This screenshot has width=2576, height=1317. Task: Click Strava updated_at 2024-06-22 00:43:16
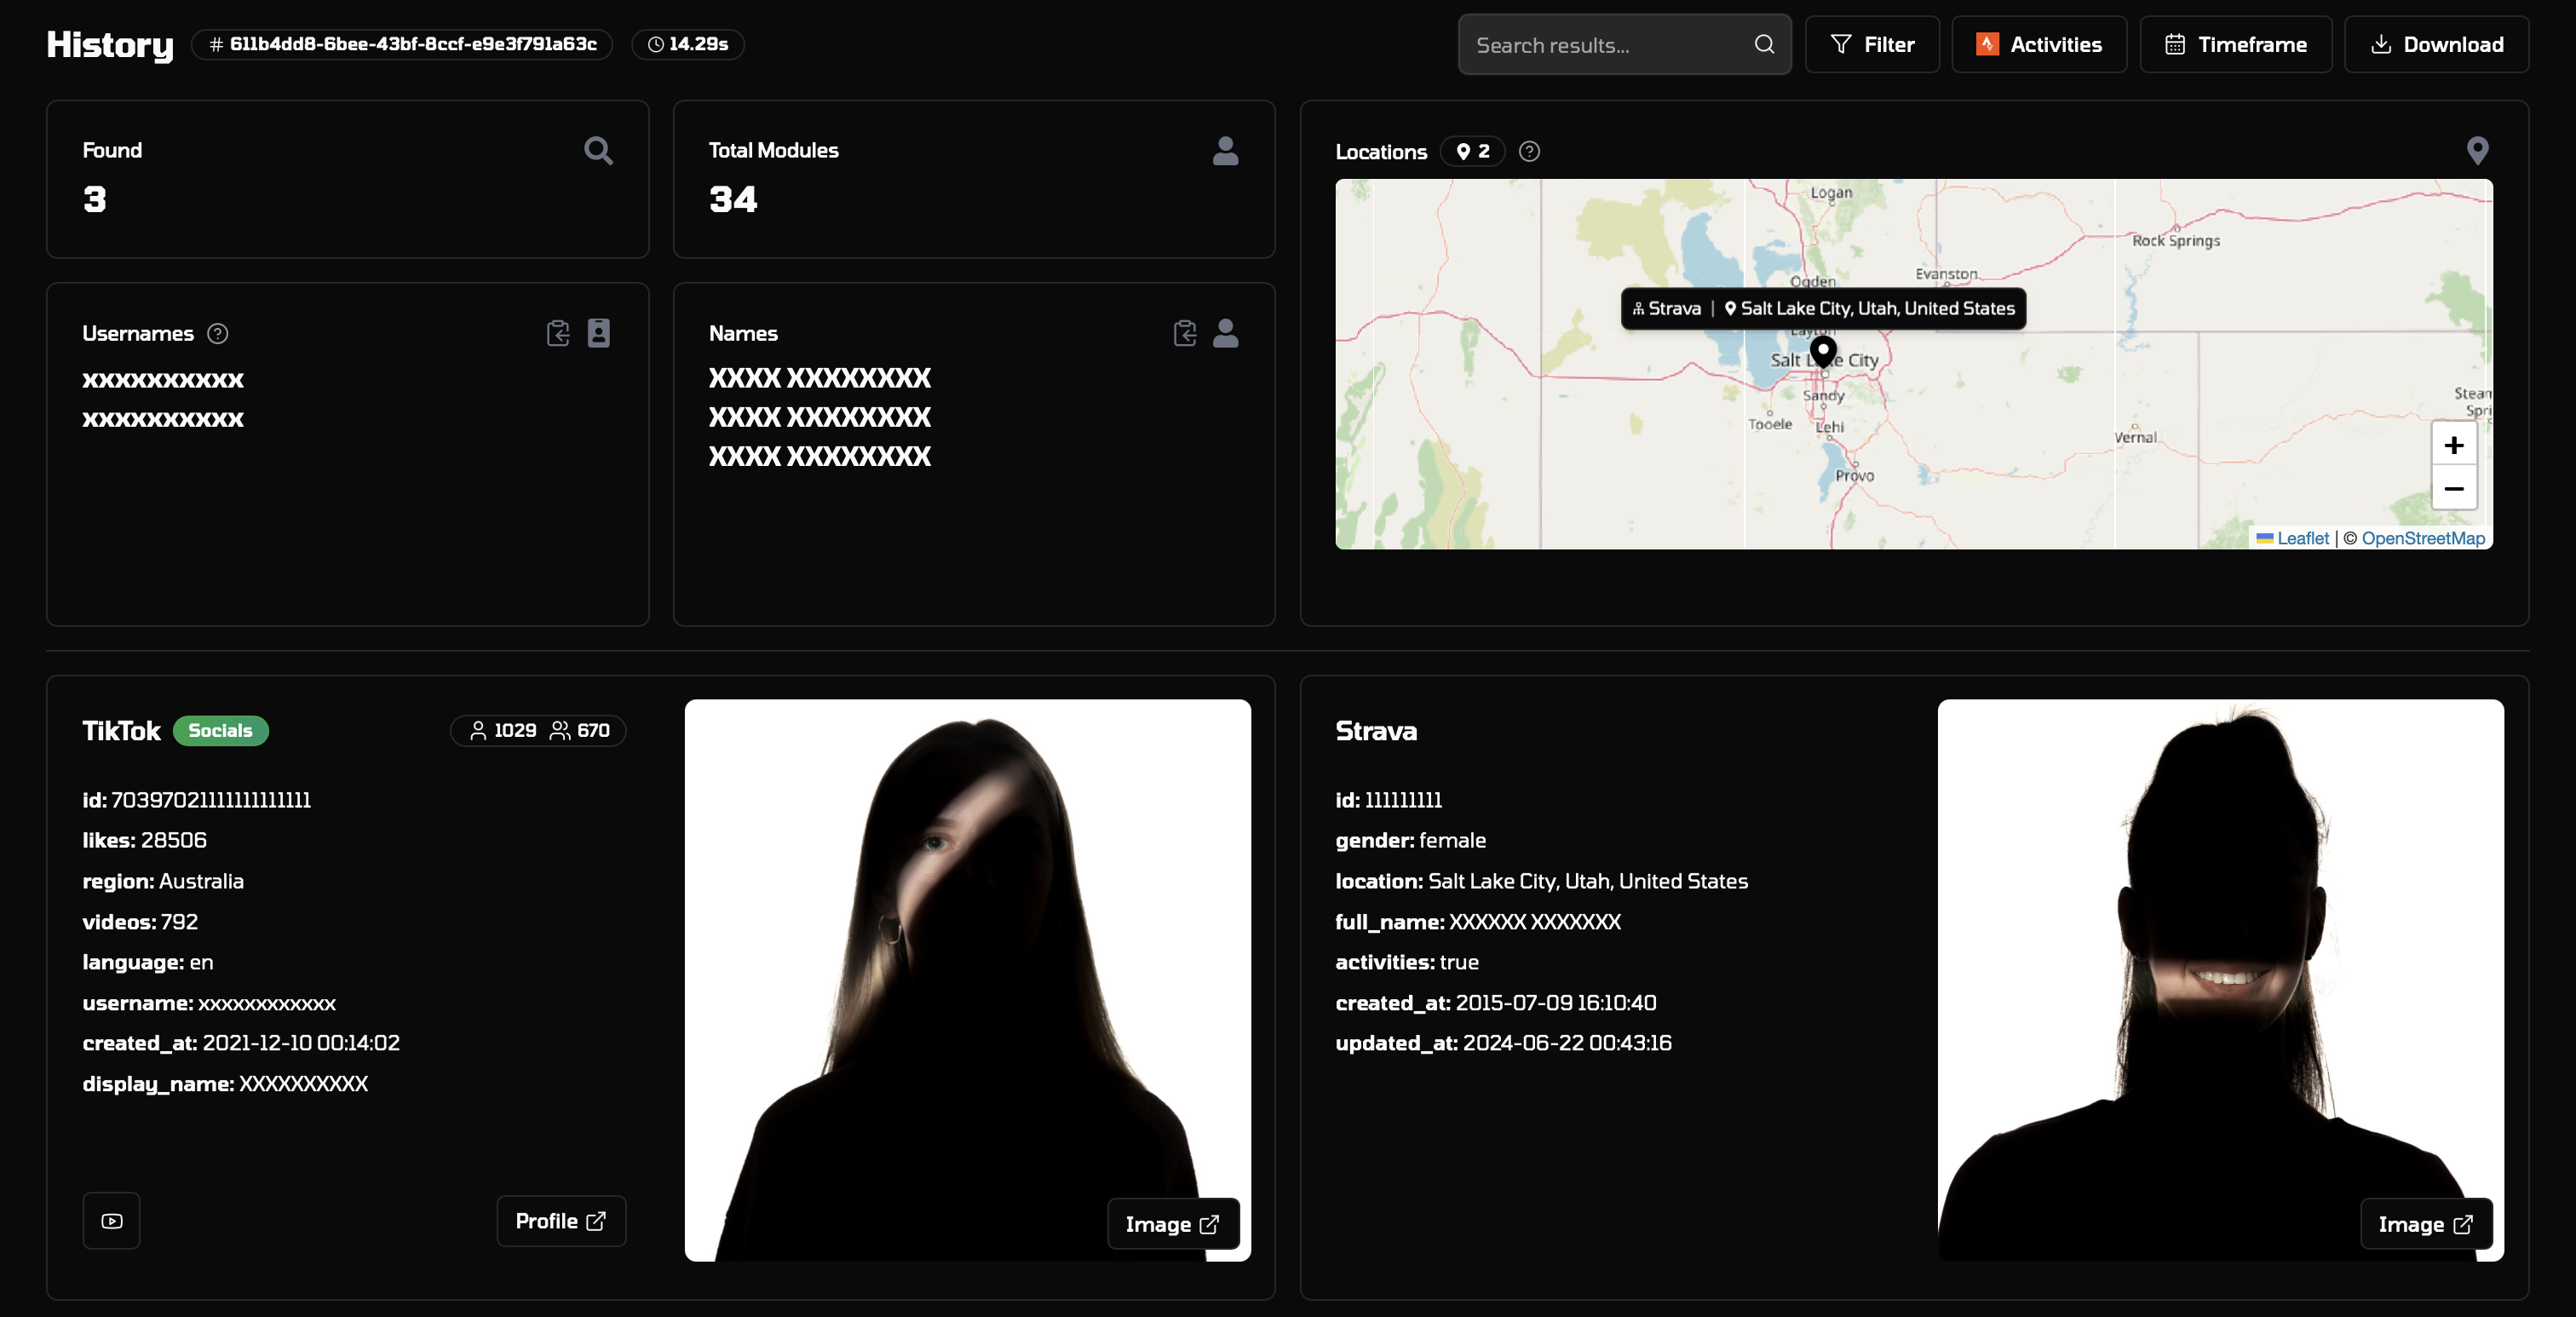pos(1567,1043)
